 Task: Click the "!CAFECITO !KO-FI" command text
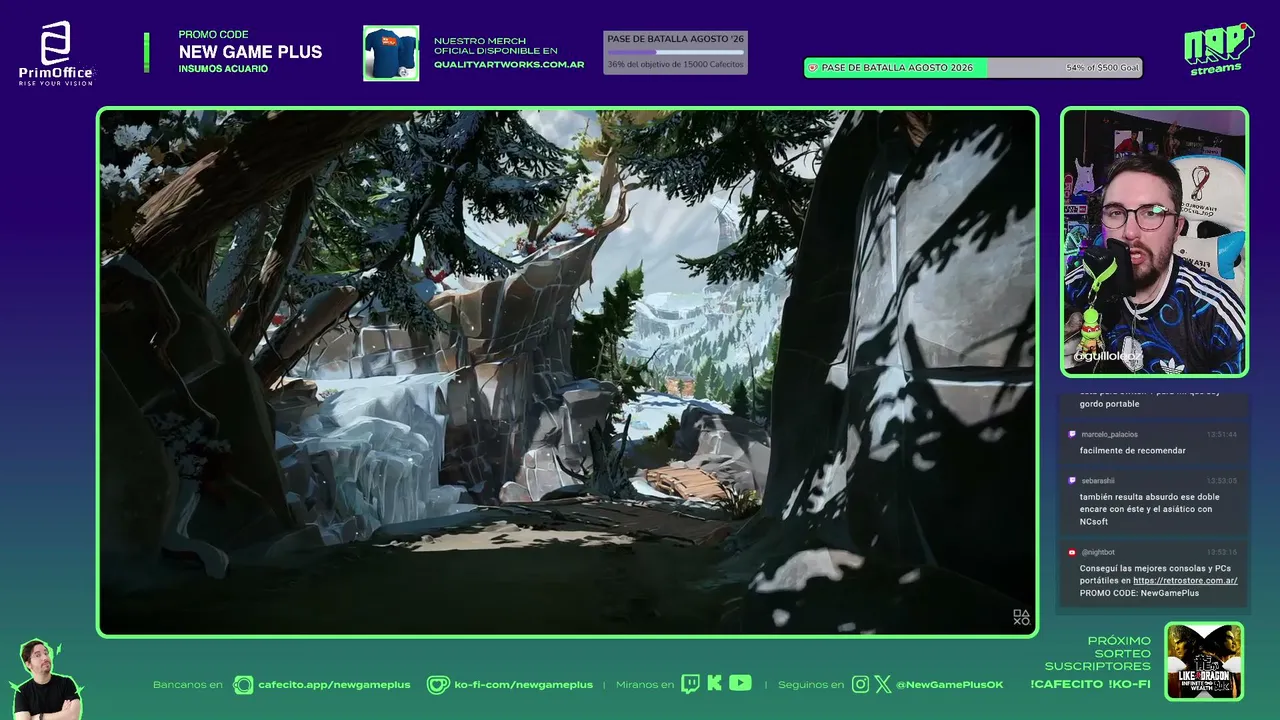tap(1090, 685)
